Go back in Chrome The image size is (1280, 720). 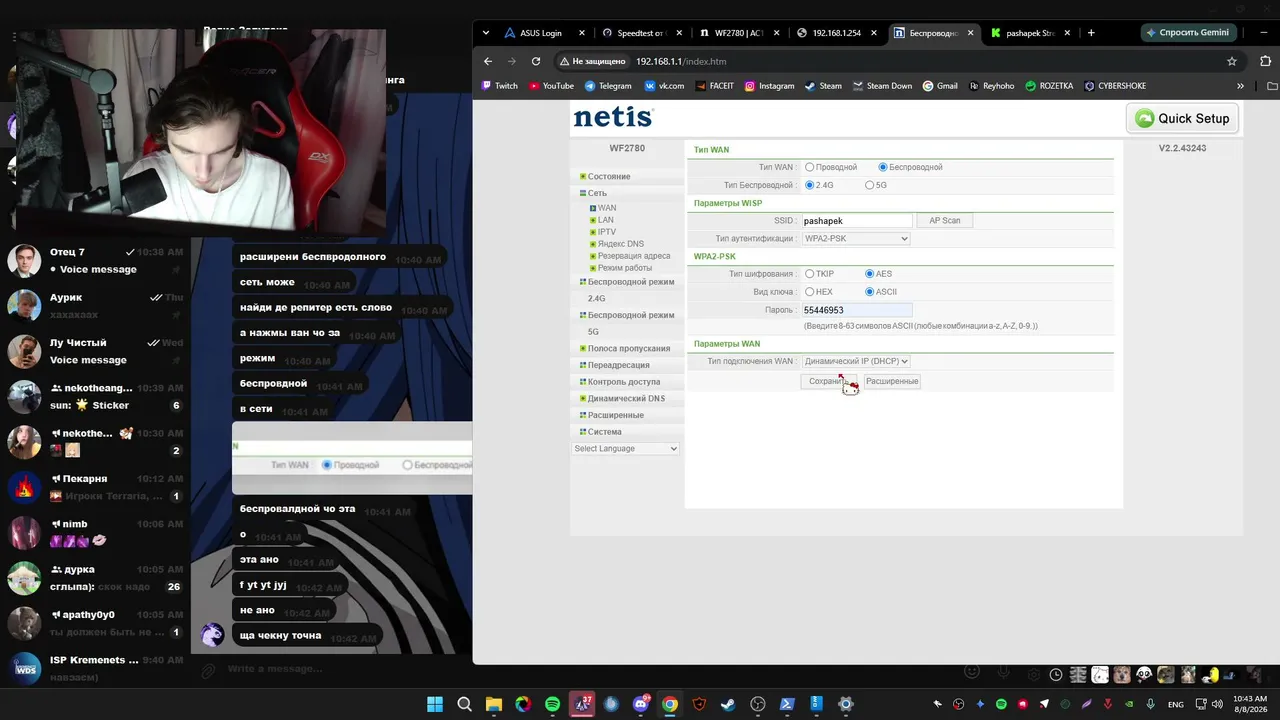[x=488, y=61]
